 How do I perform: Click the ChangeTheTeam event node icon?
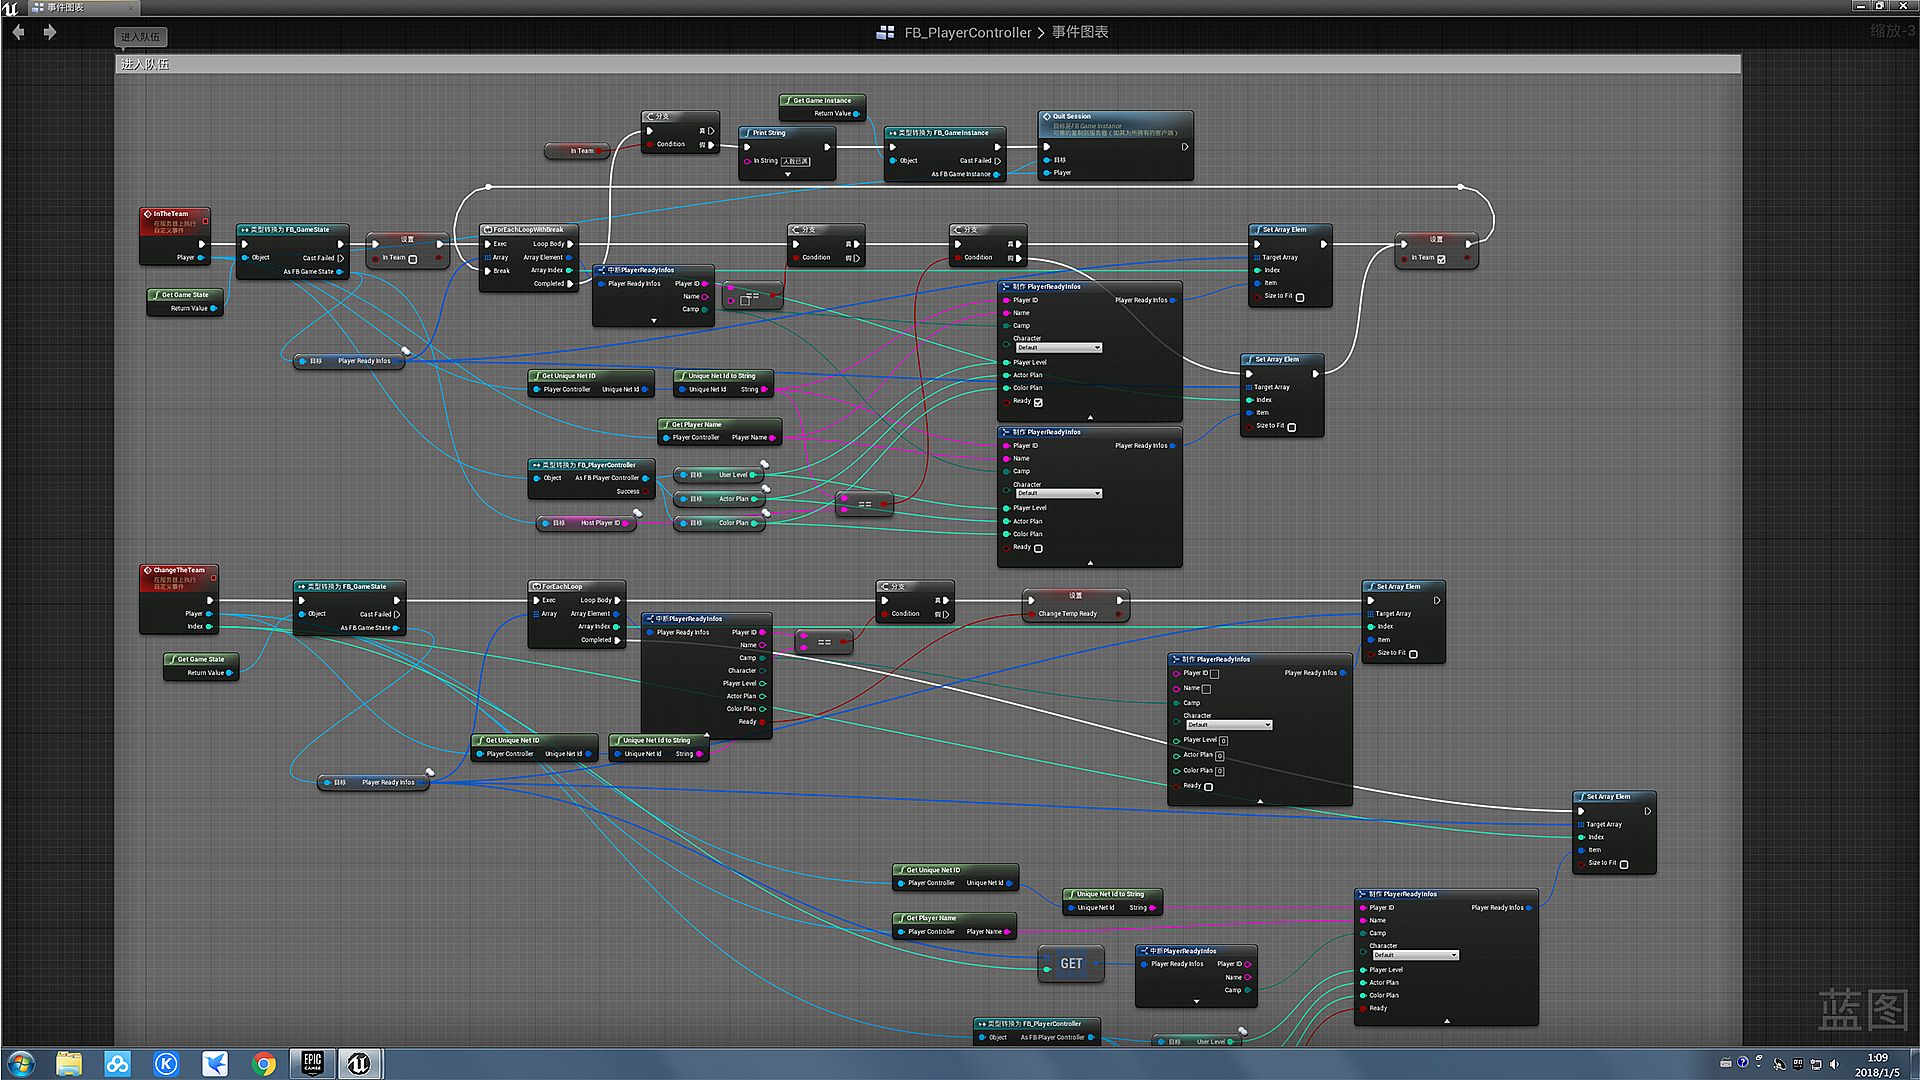pos(148,570)
